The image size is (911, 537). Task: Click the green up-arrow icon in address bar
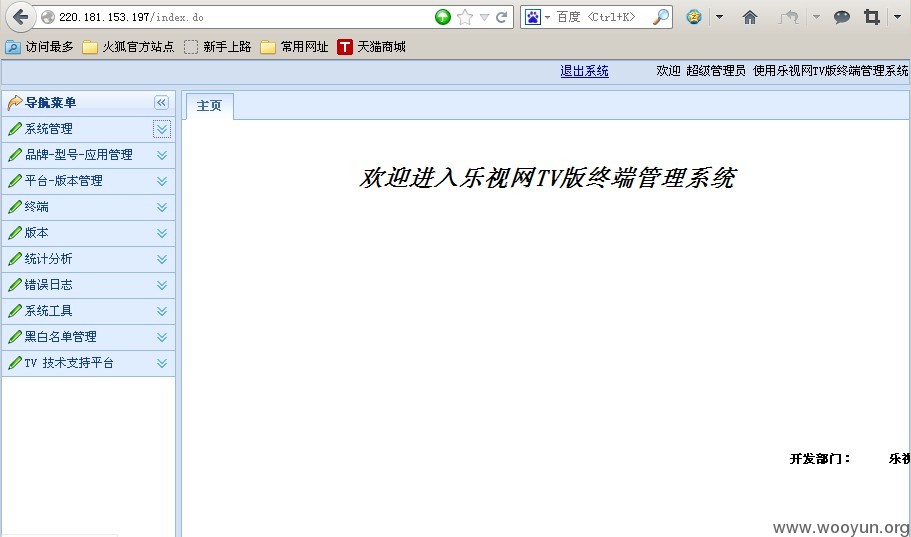(x=443, y=17)
